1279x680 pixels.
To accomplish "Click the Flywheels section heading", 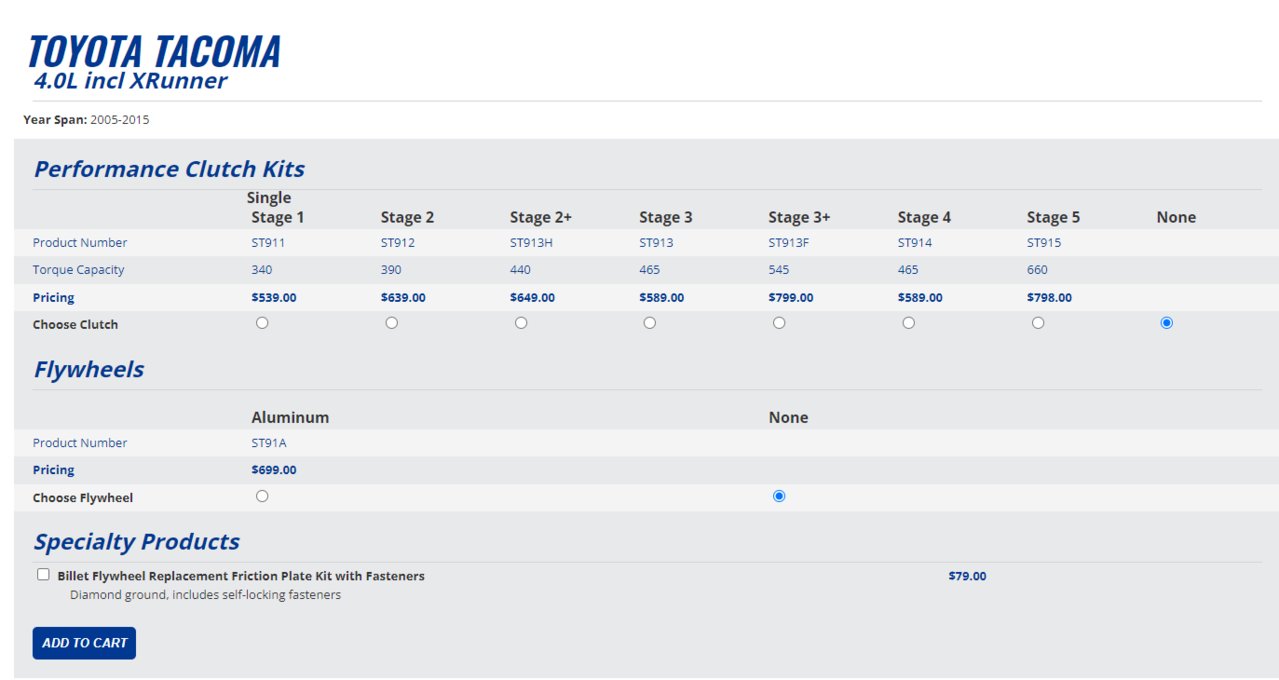I will (x=89, y=369).
